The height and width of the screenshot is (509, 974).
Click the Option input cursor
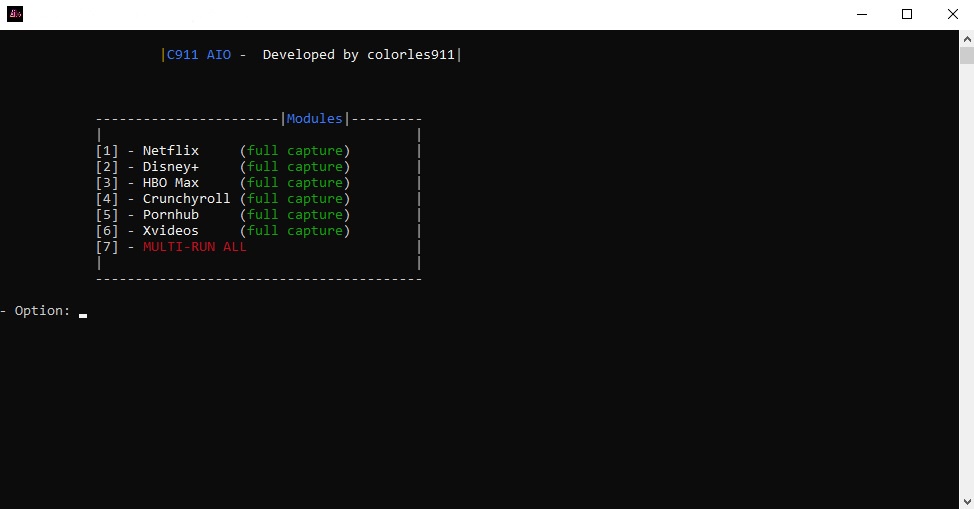tap(83, 315)
